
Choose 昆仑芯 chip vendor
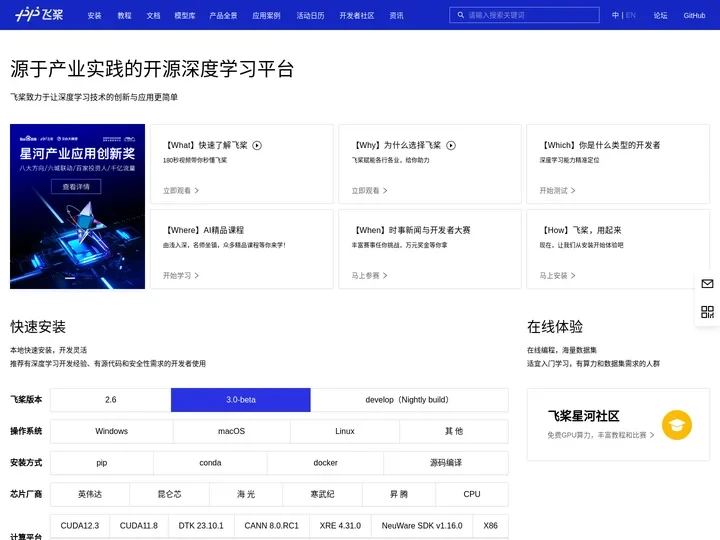click(x=169, y=494)
